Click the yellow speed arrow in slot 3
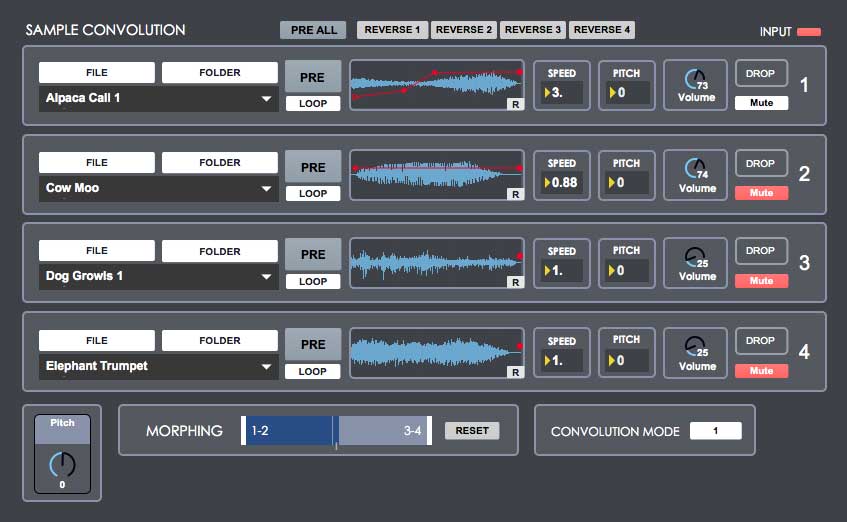Screen dimensions: 847x522 tap(547, 271)
